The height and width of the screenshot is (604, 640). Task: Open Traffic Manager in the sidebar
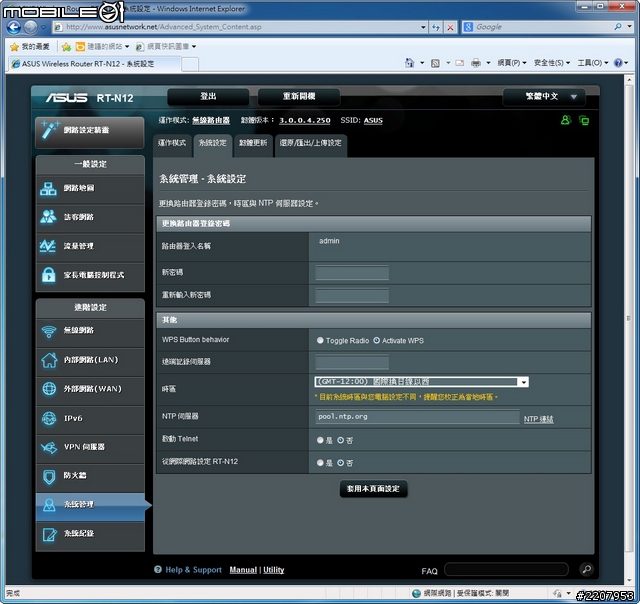pos(90,246)
